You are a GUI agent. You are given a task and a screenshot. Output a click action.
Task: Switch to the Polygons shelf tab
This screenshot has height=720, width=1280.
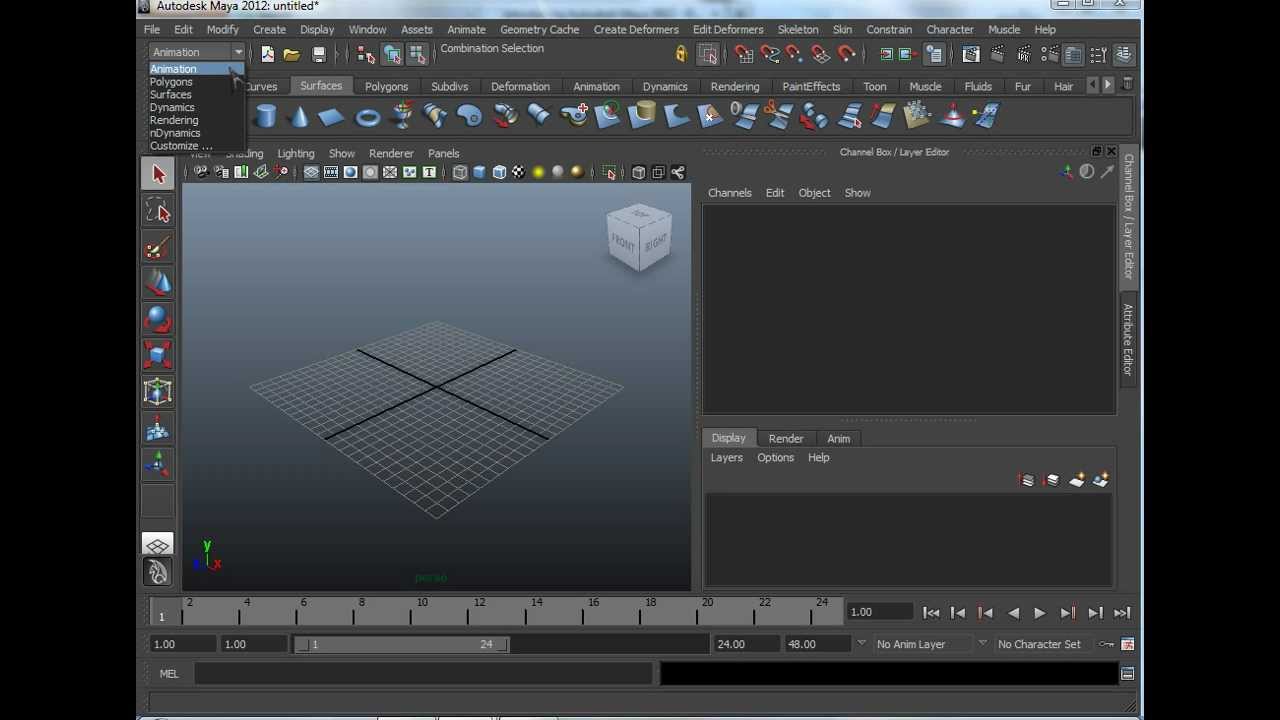[x=386, y=87]
